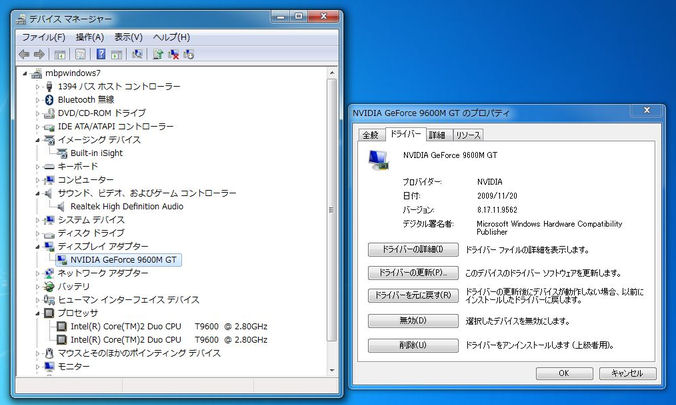Collapse the mbpwindows7 root node
The height and width of the screenshot is (405, 676).
click(x=25, y=74)
